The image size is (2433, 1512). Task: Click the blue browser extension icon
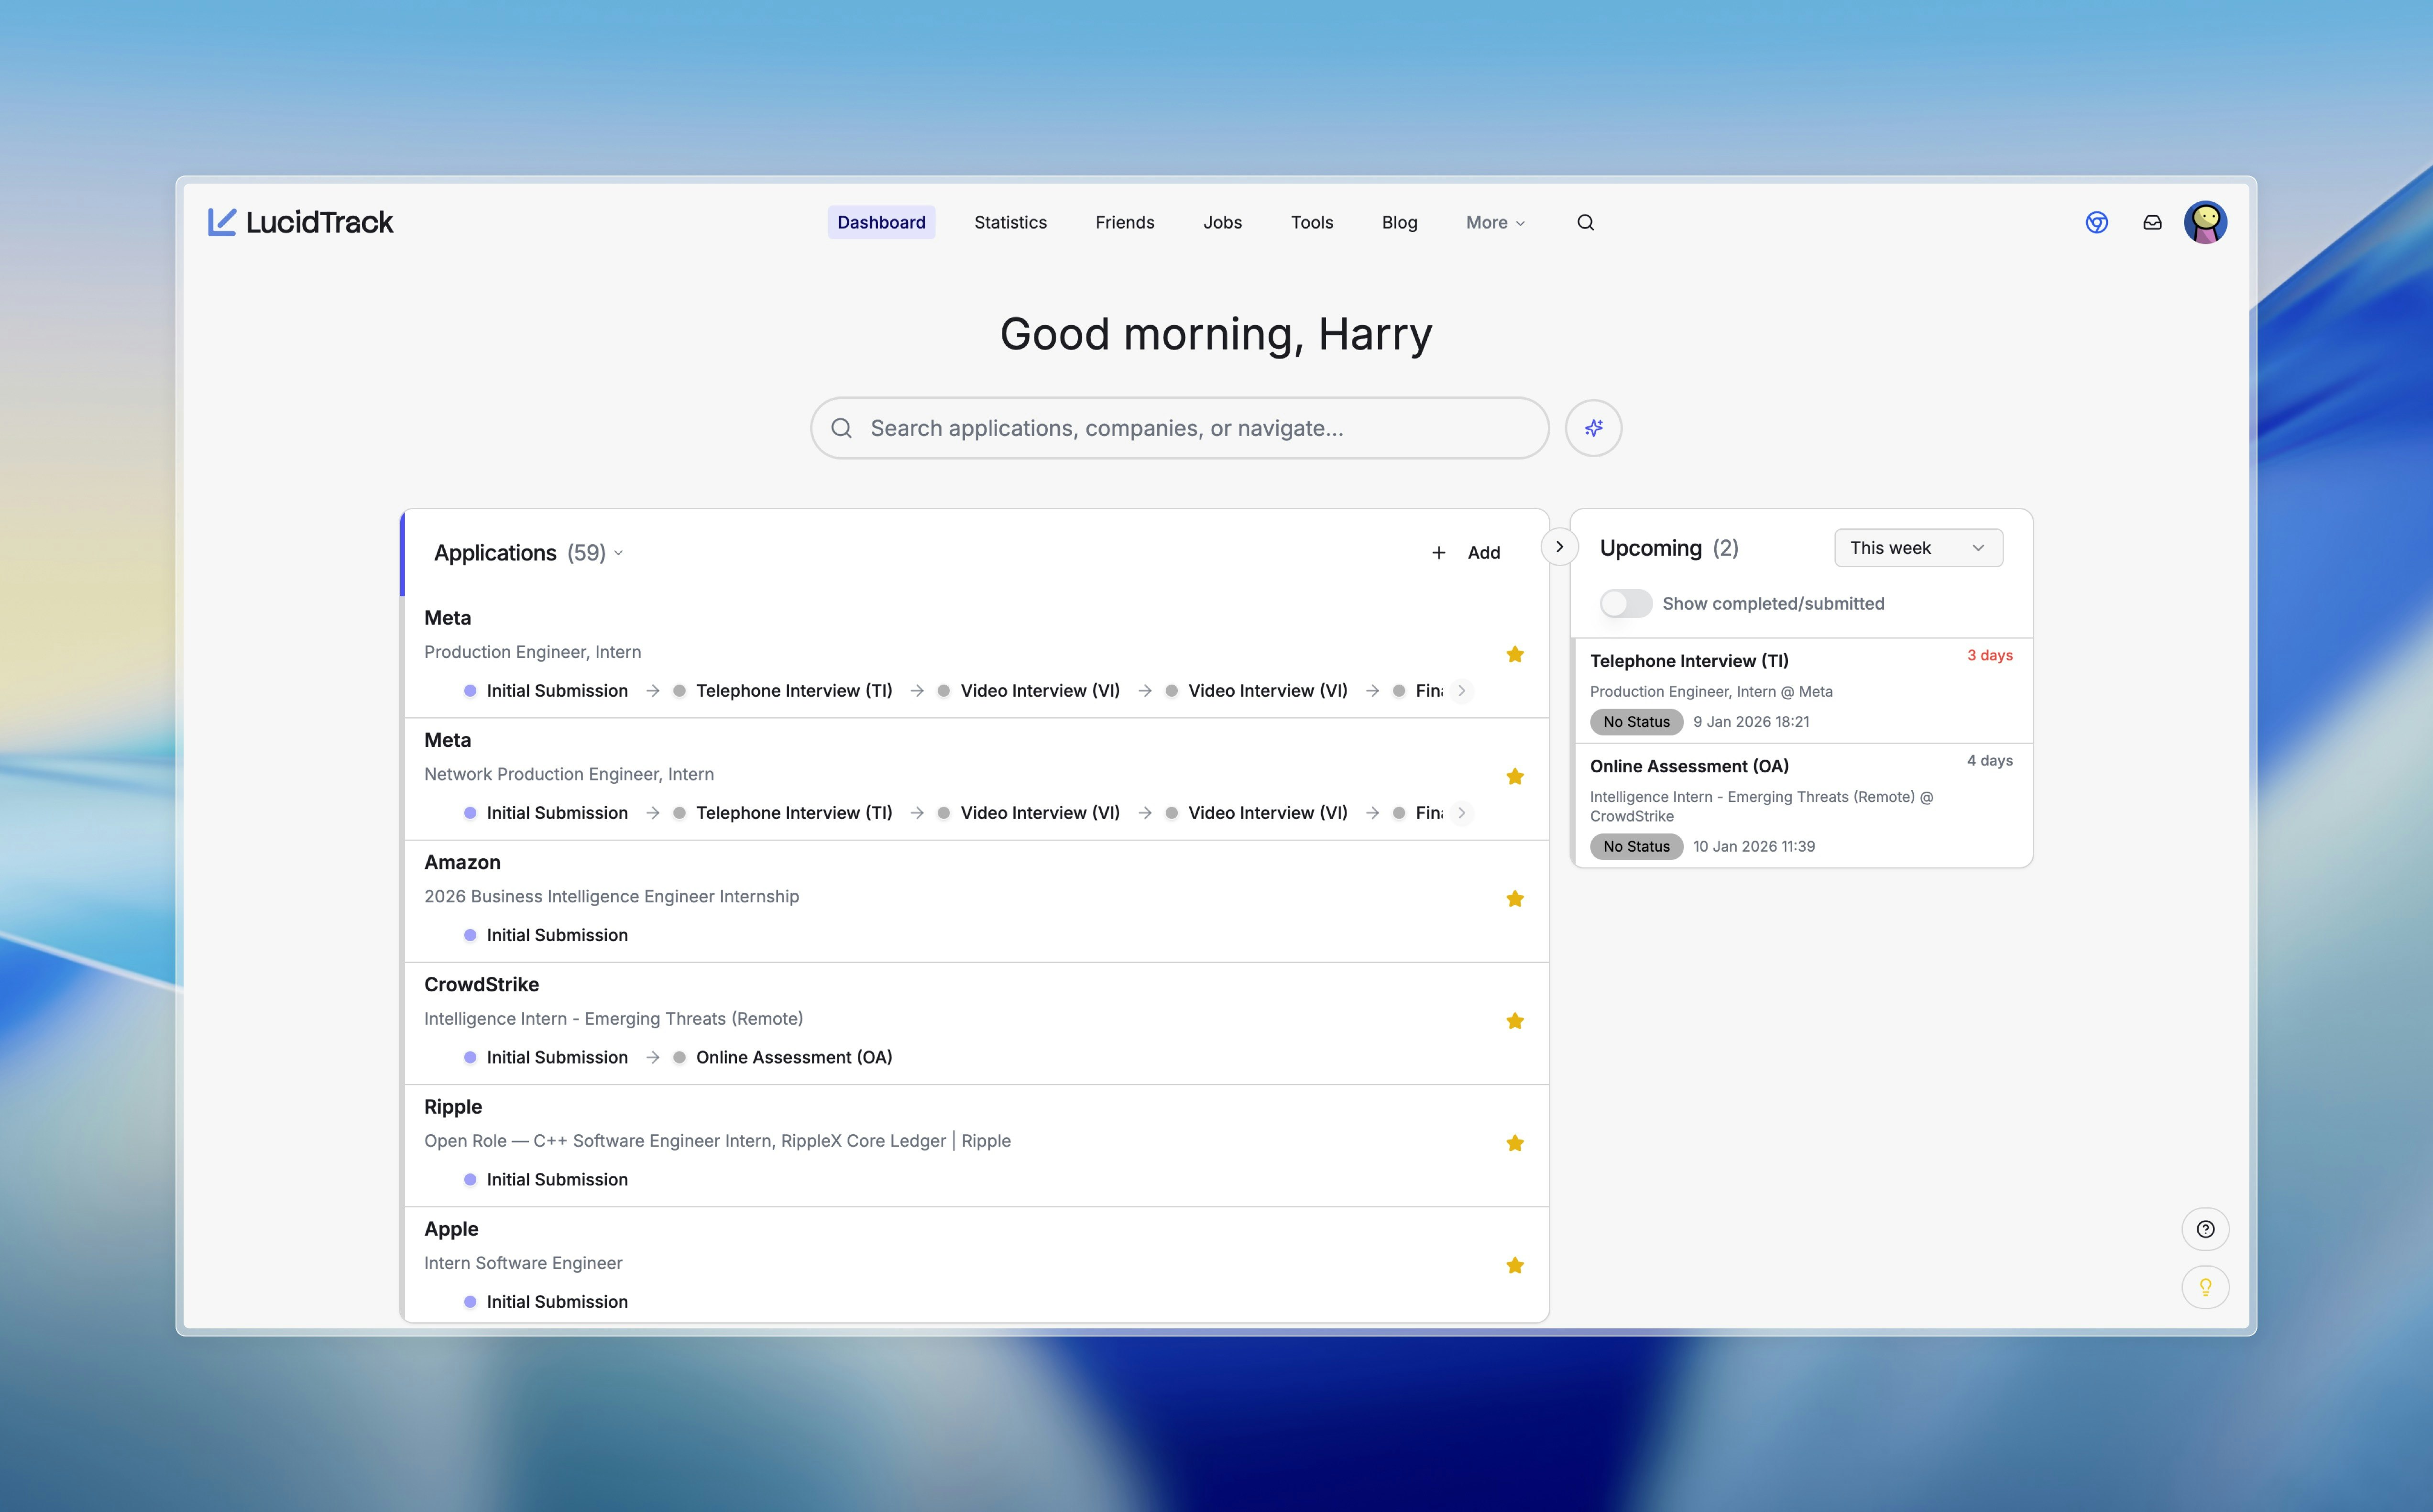coord(2098,222)
